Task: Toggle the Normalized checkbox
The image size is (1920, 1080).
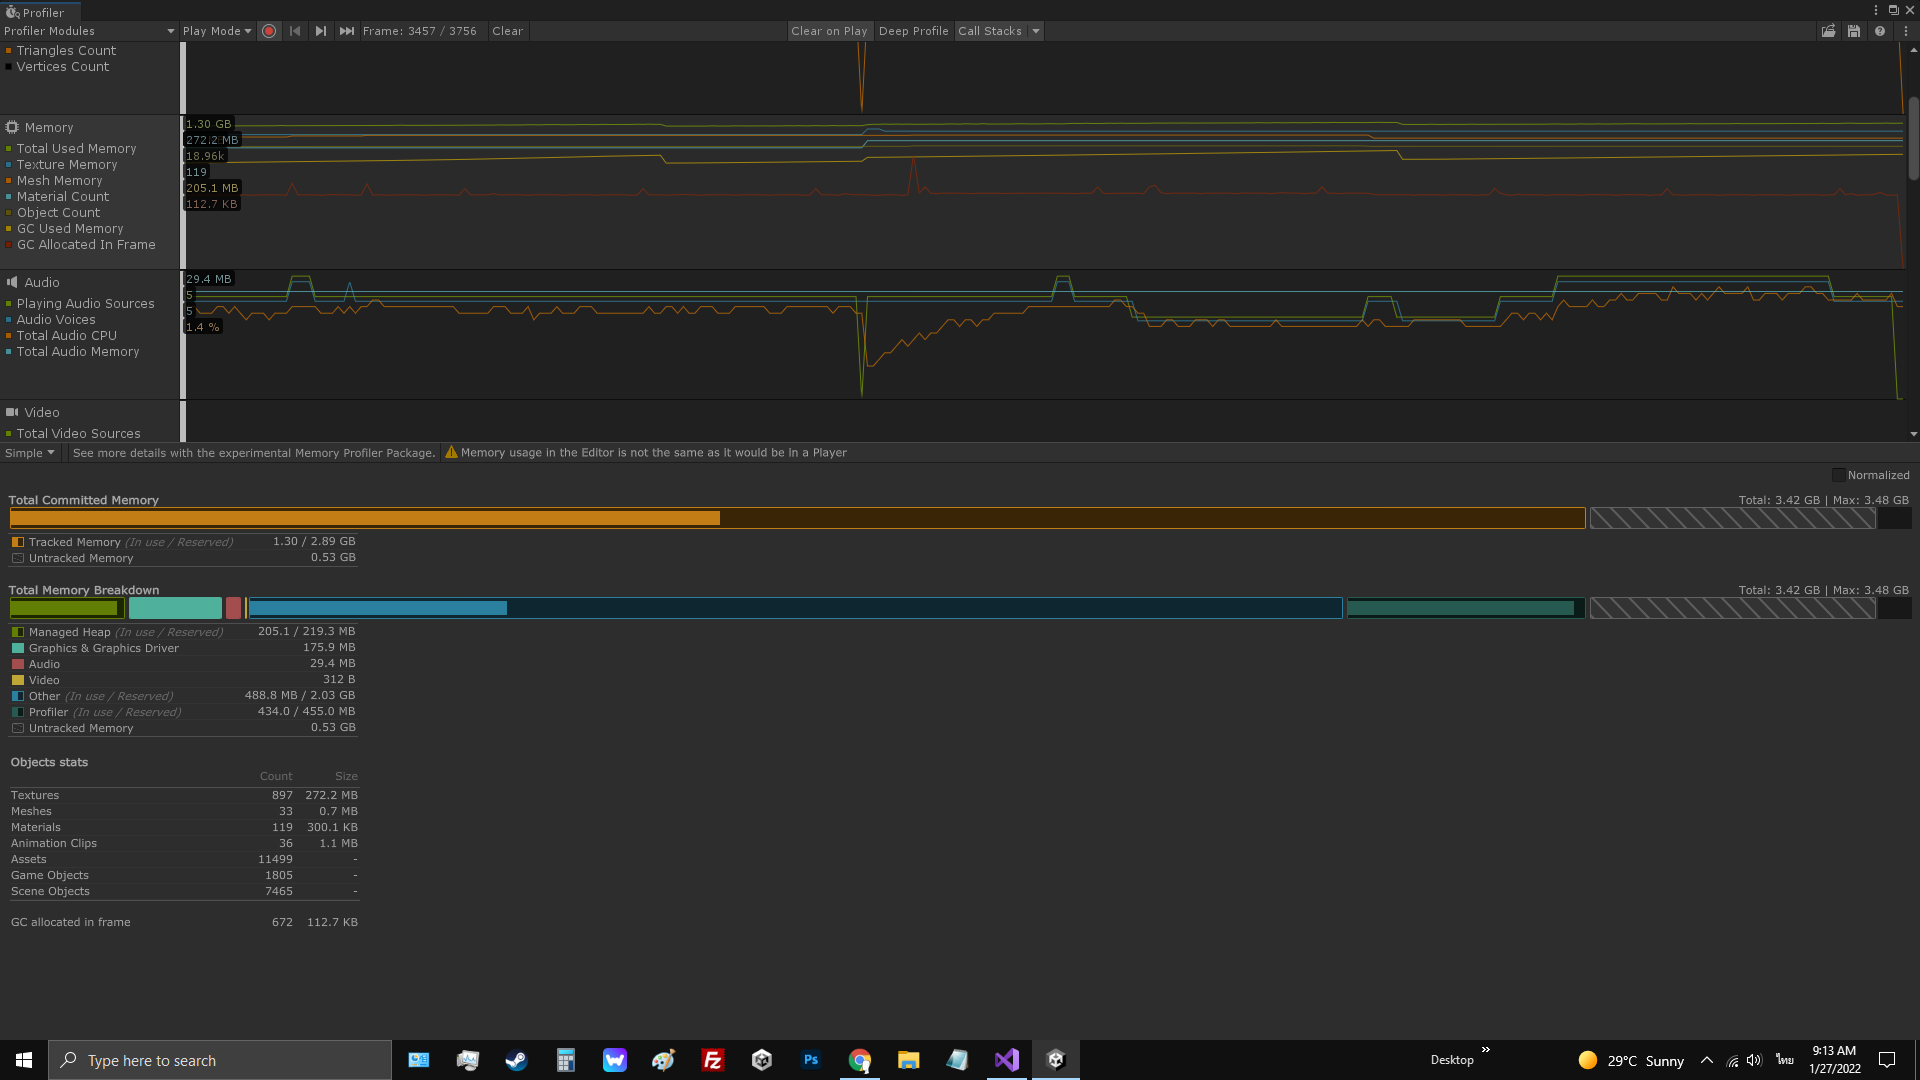Action: tap(1838, 475)
